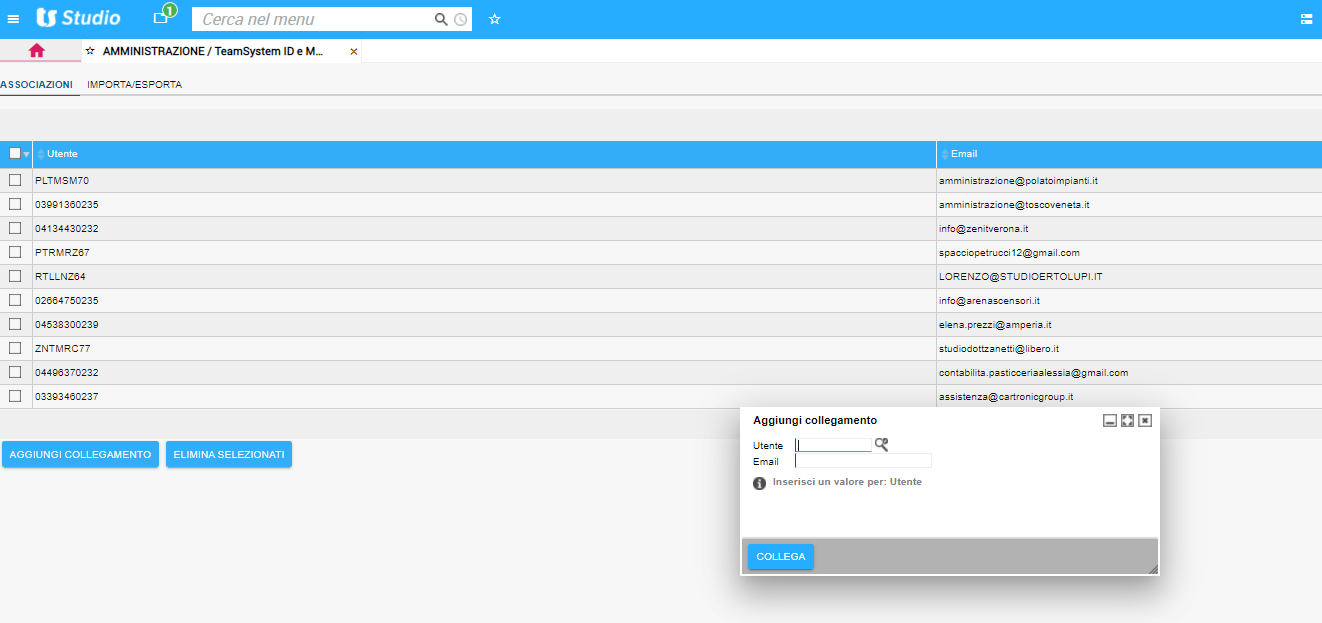Go to the Home tab icon
Image resolution: width=1322 pixels, height=623 pixels.
pyautogui.click(x=37, y=50)
